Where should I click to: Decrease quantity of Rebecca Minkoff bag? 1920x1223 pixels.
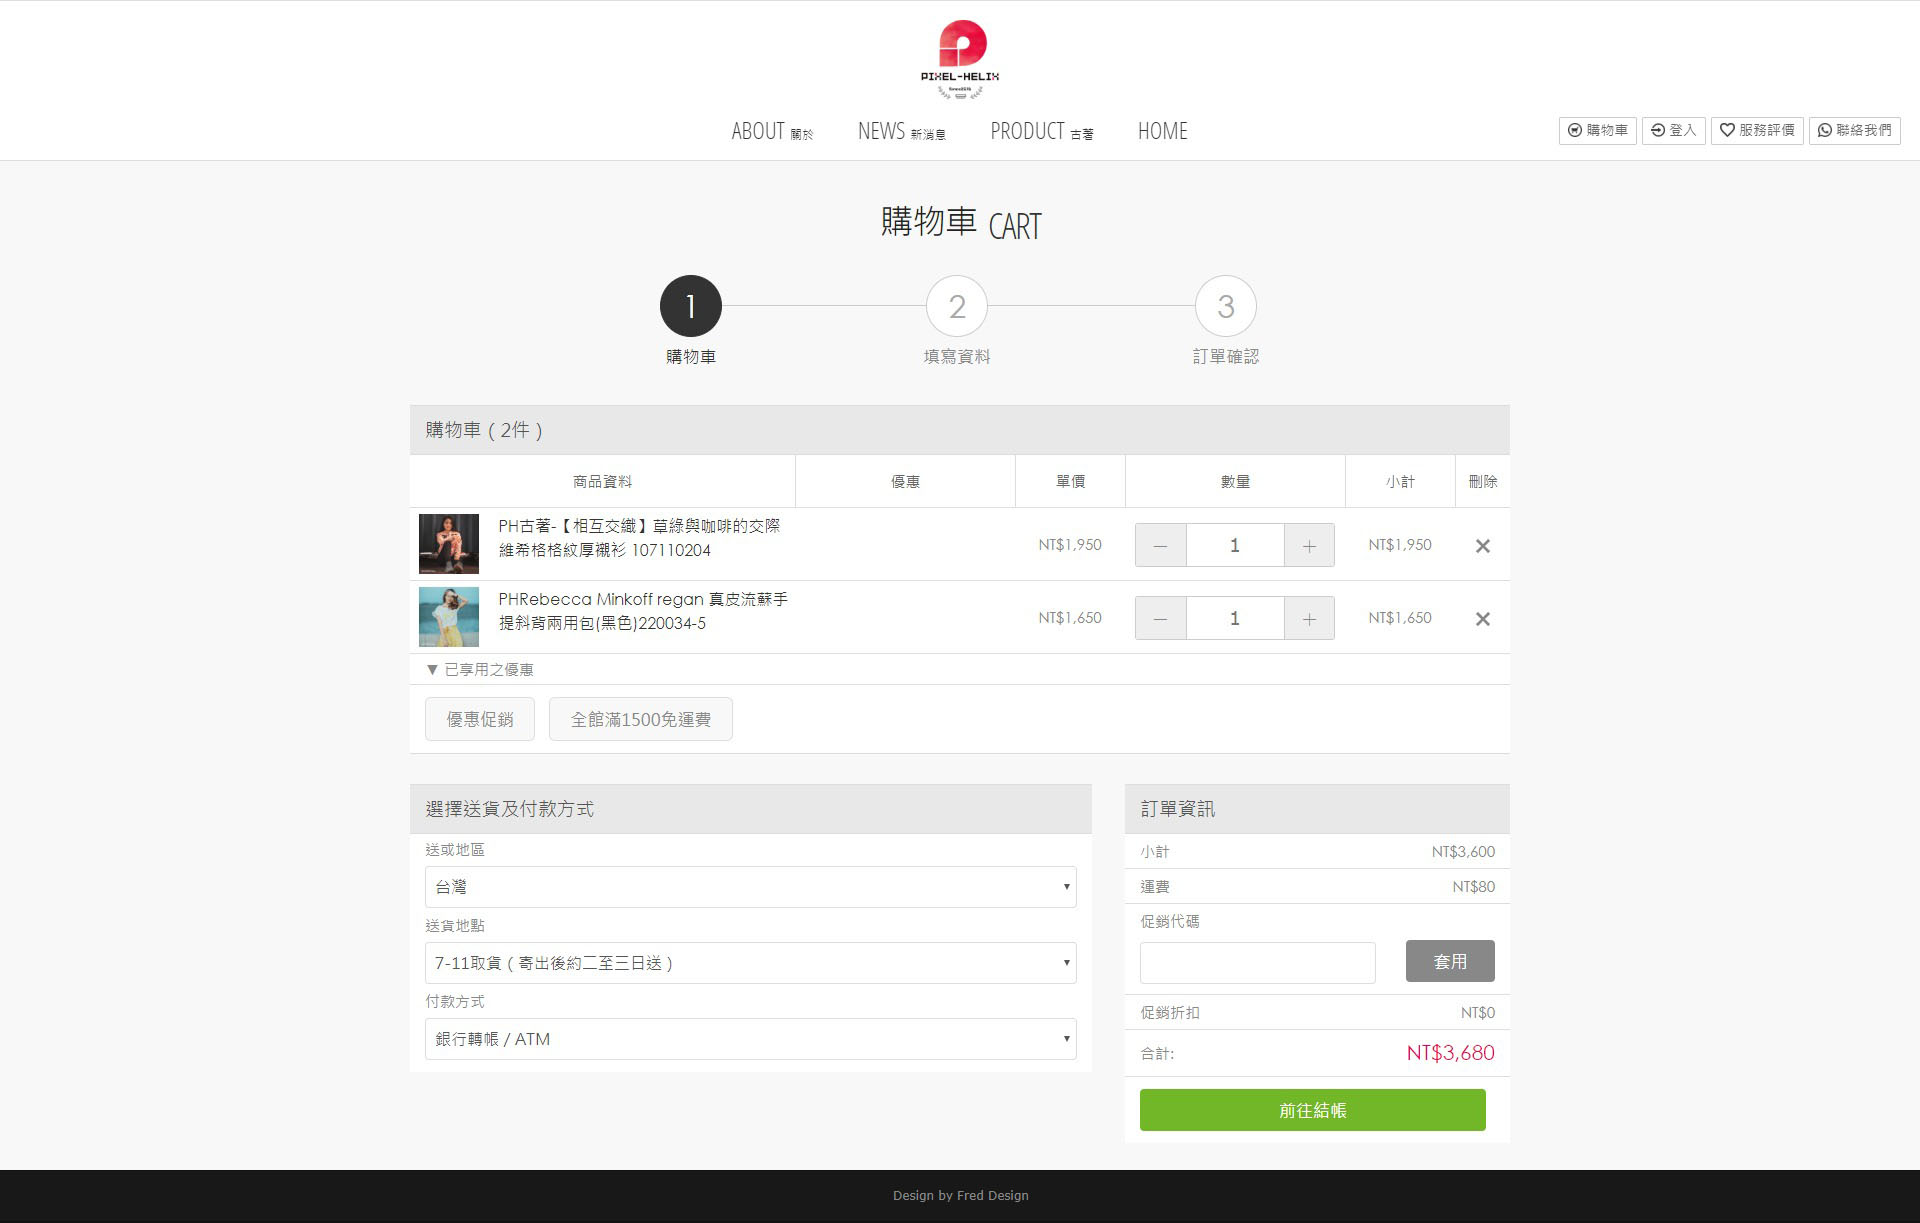coord(1160,619)
